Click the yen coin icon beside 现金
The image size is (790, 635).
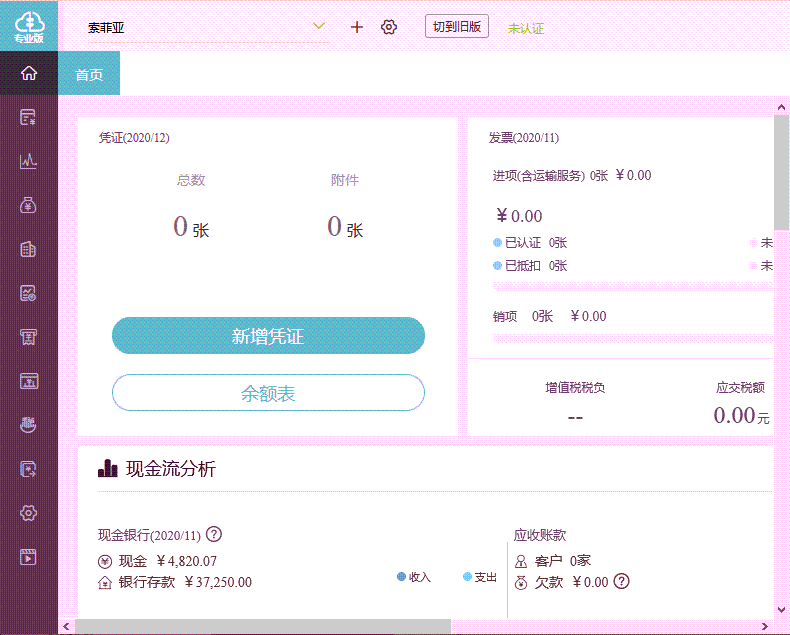click(x=105, y=561)
